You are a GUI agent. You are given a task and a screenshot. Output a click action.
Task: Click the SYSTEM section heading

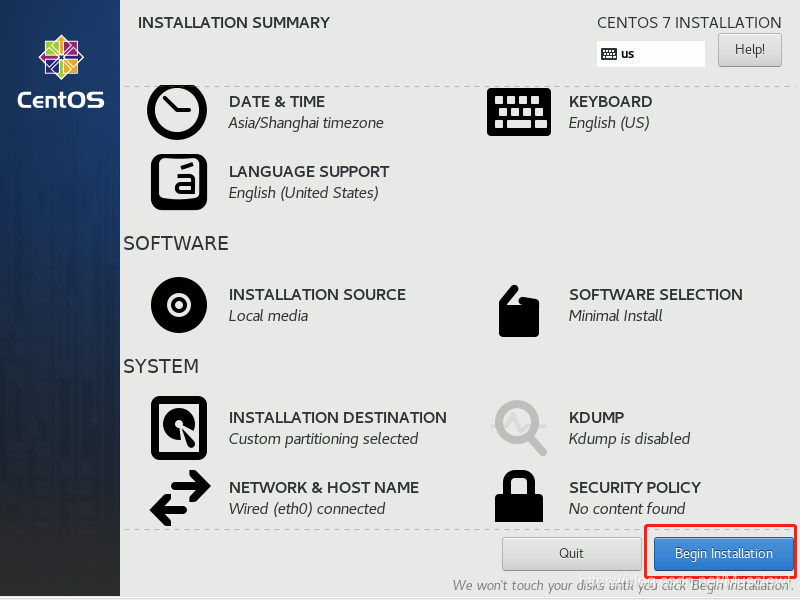point(161,366)
